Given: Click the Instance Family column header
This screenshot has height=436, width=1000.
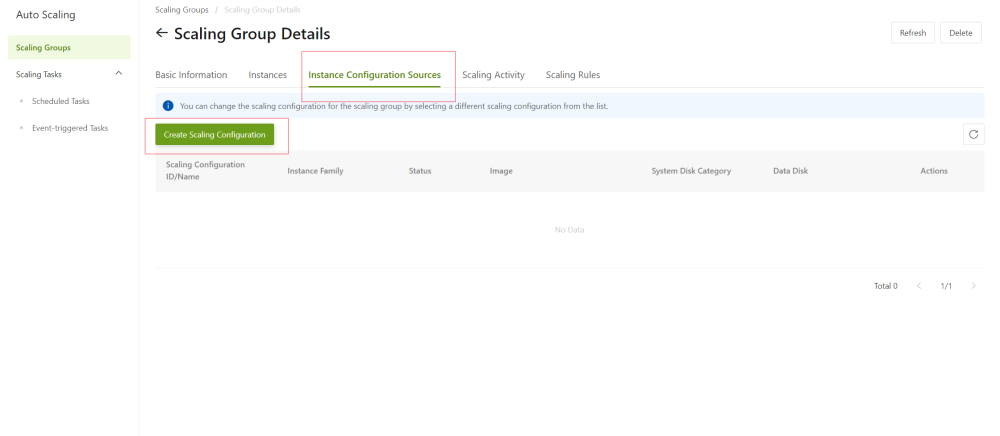Looking at the screenshot, I should coord(316,171).
